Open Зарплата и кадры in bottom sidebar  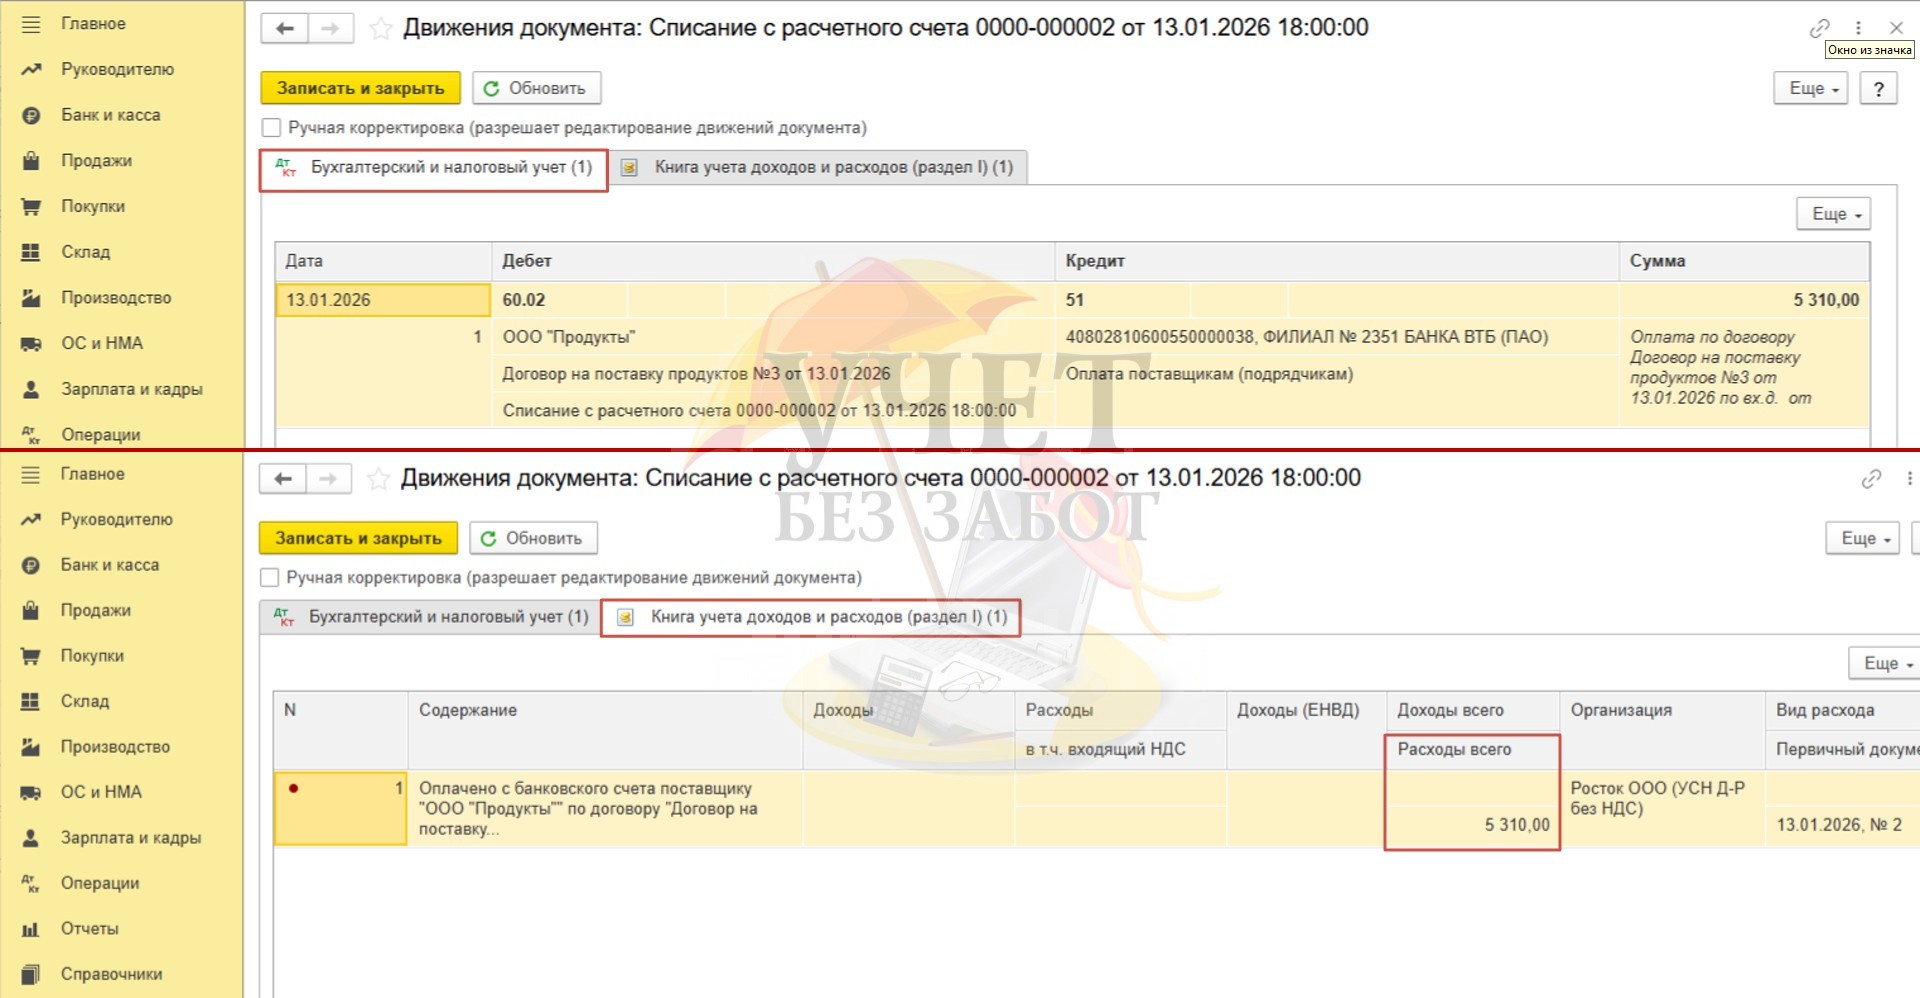pos(130,837)
